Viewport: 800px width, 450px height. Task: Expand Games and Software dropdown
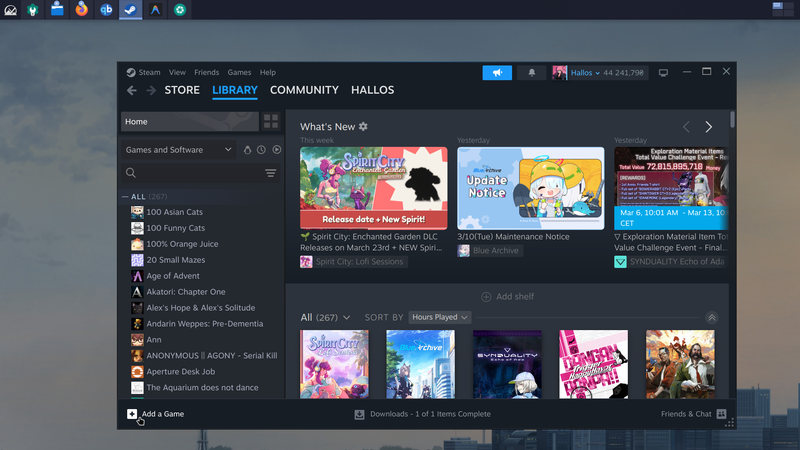(179, 150)
